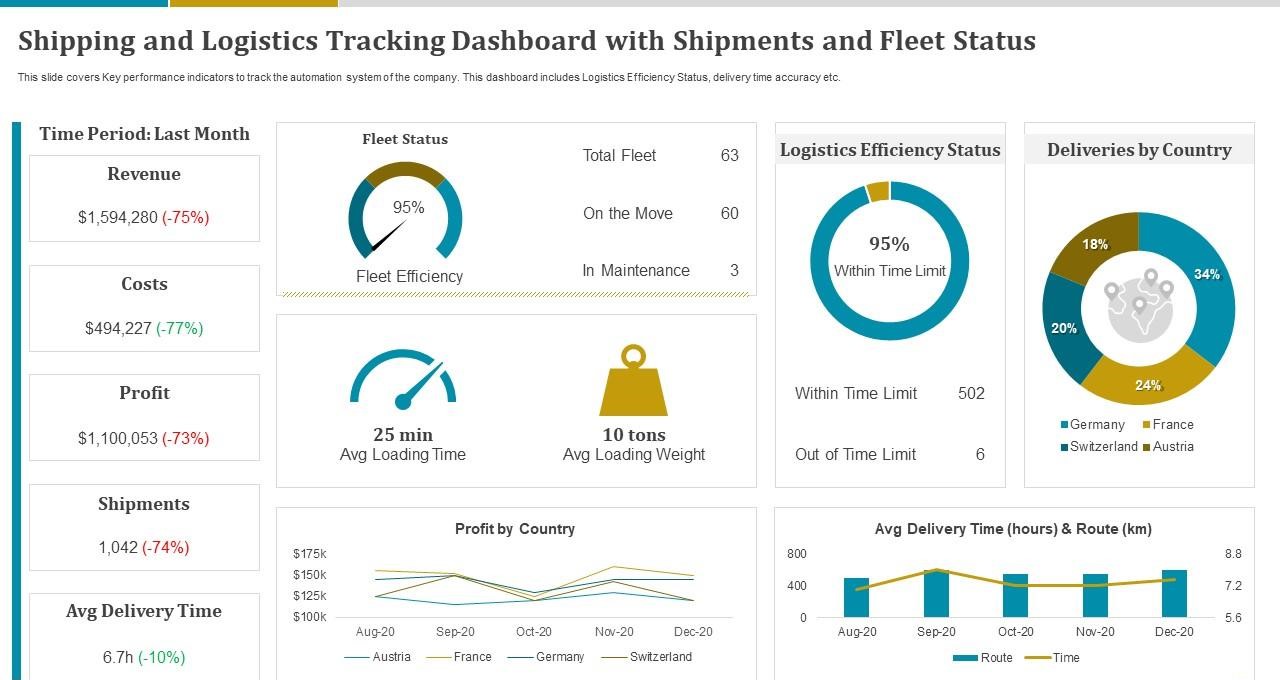Click the Fleet Efficiency label
Screen dimensions: 1280x680
coord(409,276)
